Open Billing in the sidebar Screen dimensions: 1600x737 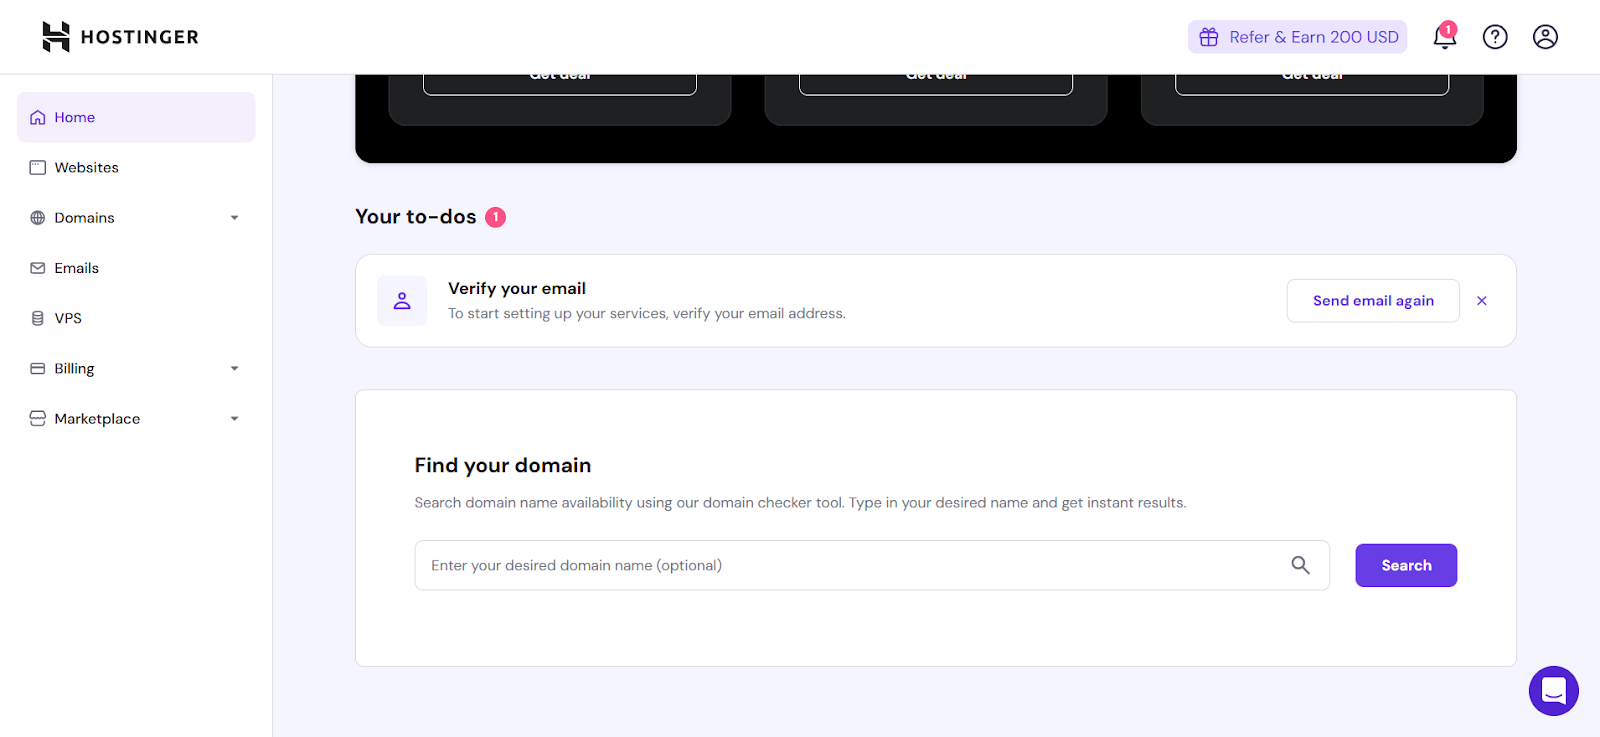(x=136, y=368)
